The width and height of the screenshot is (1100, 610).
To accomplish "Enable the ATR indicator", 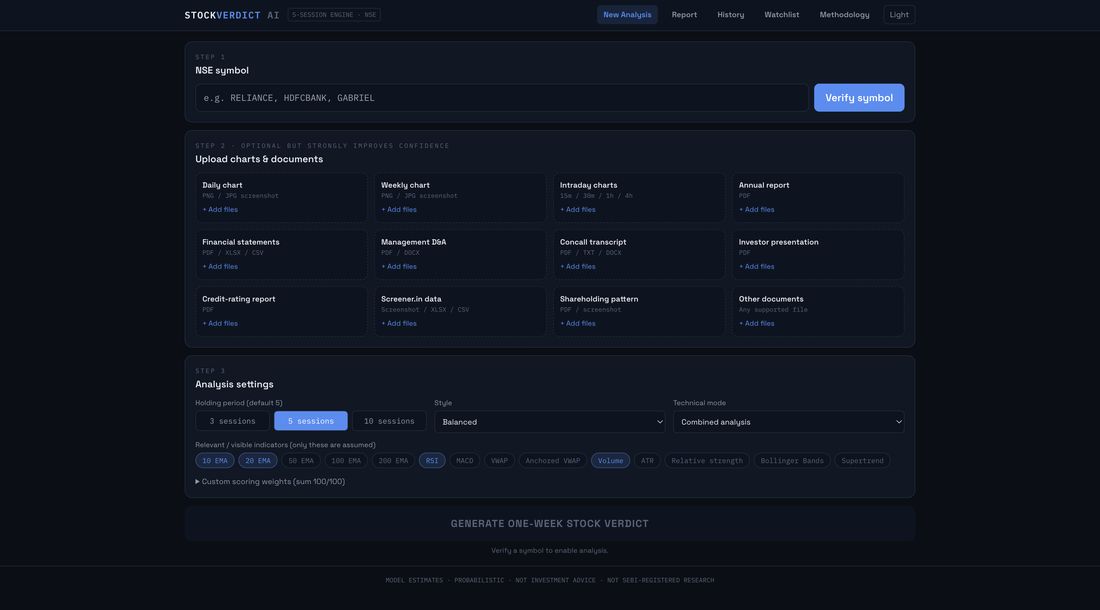I will (647, 461).
